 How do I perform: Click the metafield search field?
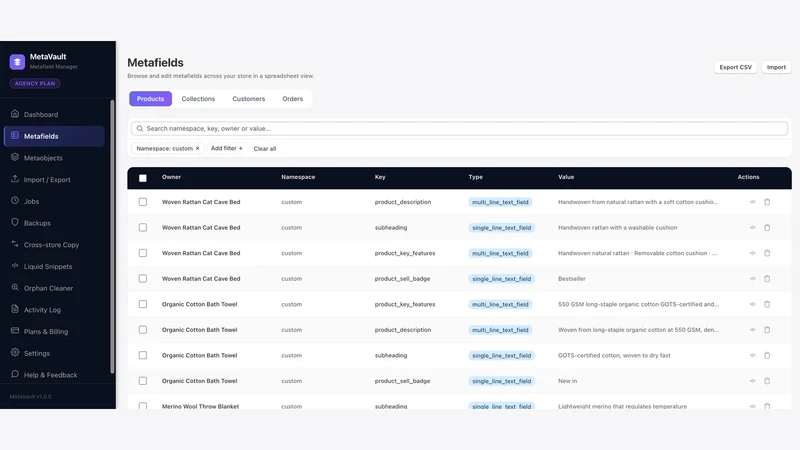click(459, 129)
